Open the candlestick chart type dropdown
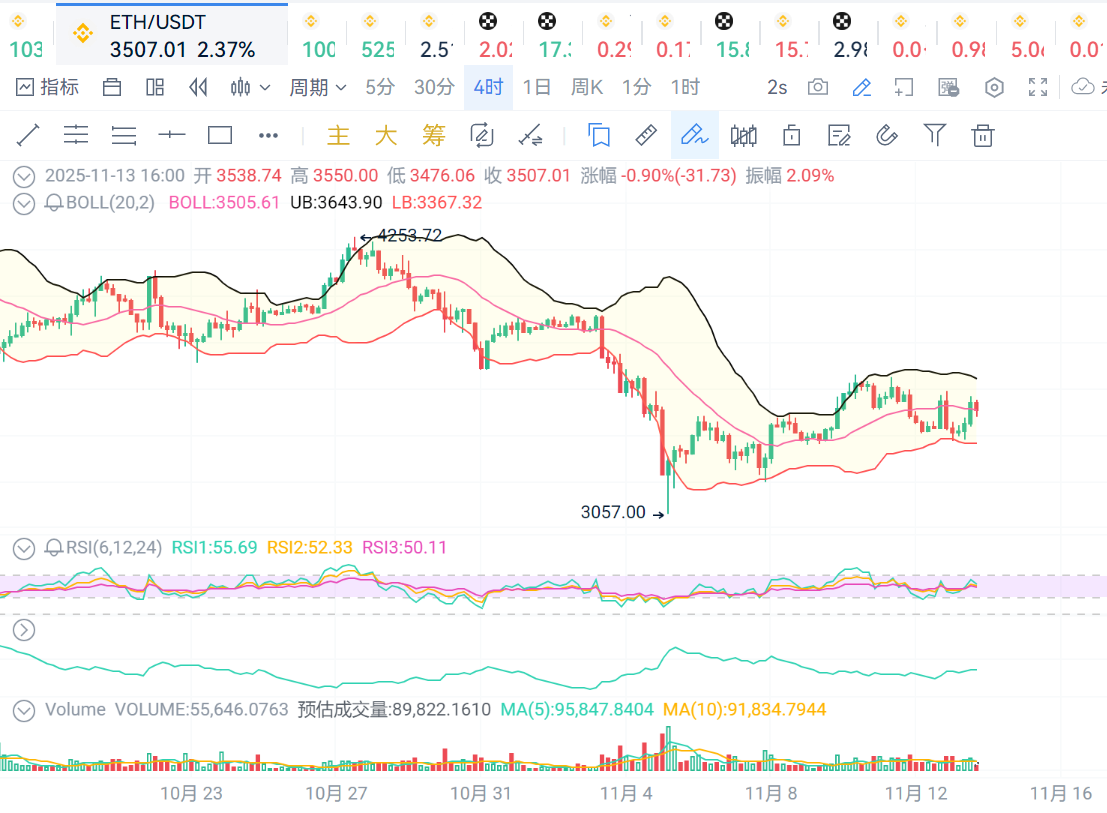This screenshot has height=813, width=1107. pyautogui.click(x=250, y=87)
